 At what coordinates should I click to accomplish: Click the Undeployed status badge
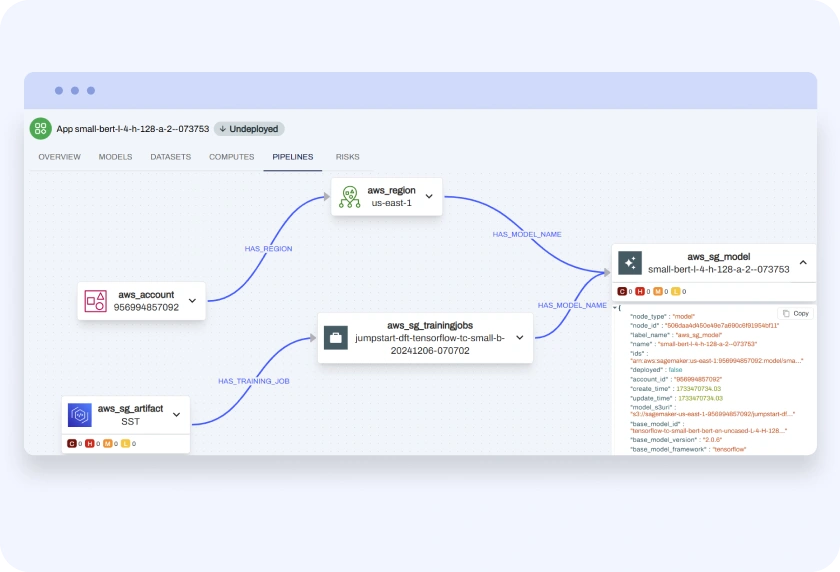click(249, 129)
